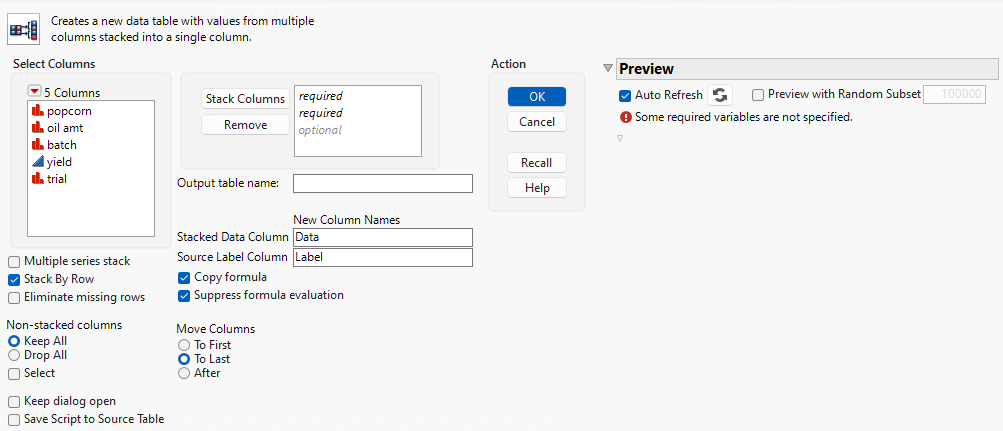The width and height of the screenshot is (1003, 431).
Task: Collapse the Preview section disclosure triangle
Action: (608, 68)
